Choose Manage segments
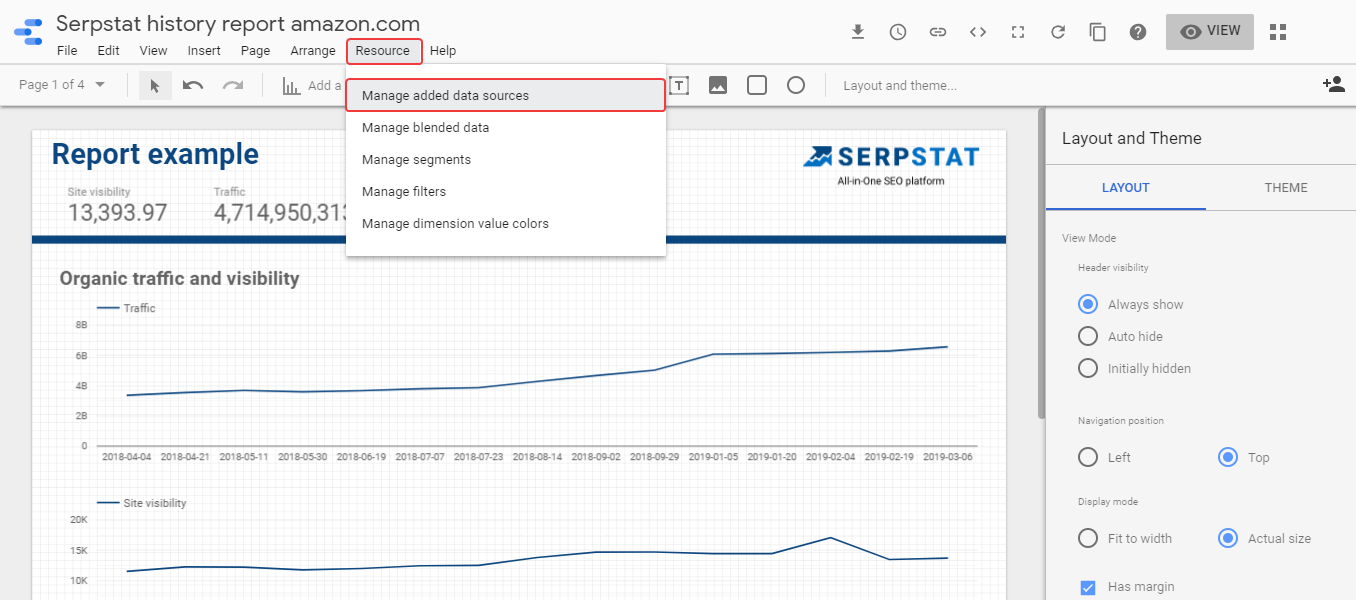Image resolution: width=1356 pixels, height=600 pixels. coord(505,159)
